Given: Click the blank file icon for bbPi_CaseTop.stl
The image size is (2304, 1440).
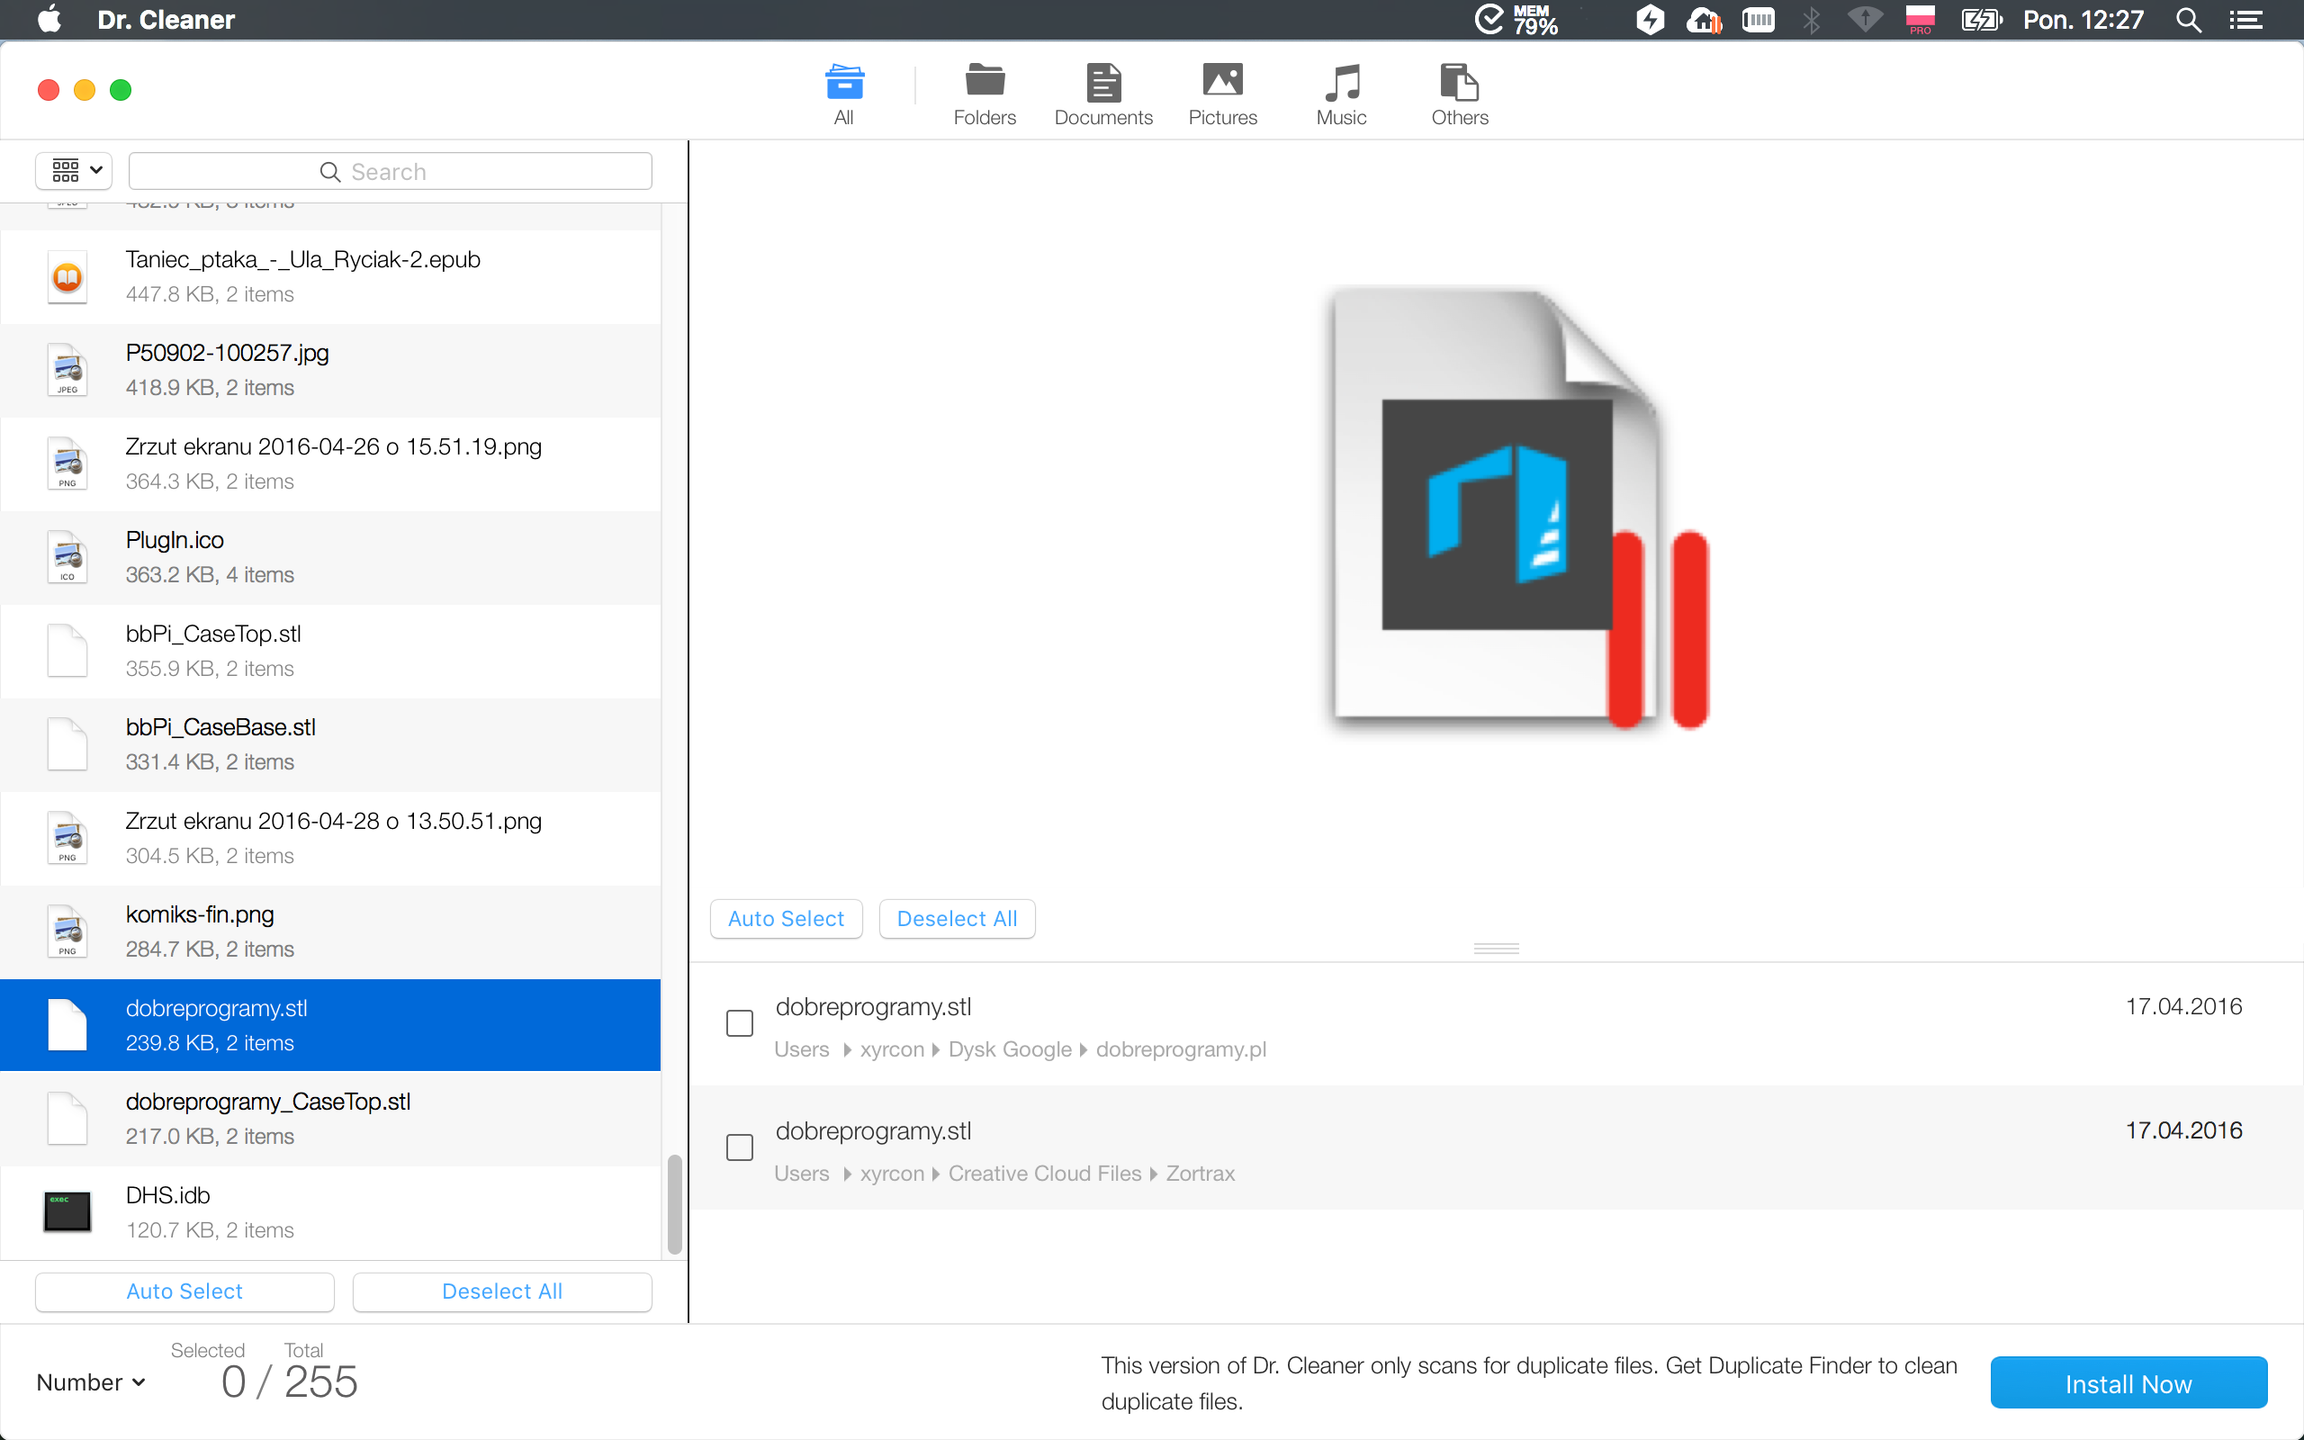Looking at the screenshot, I should coord(67,651).
